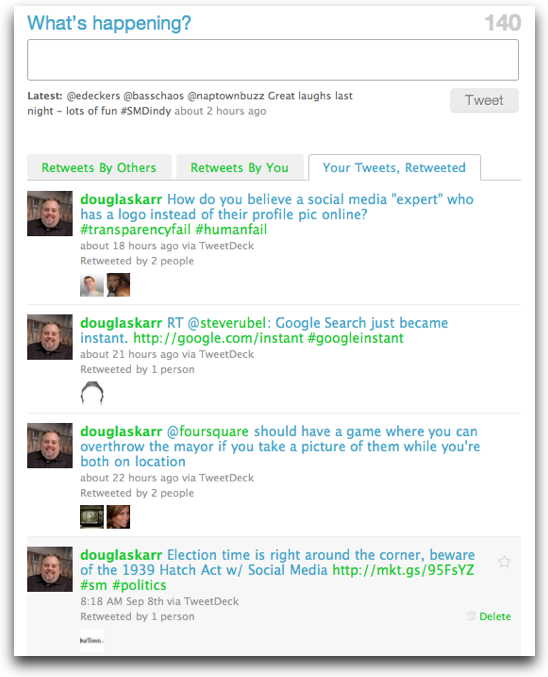Open #humanfail hashtag link
The height and width of the screenshot is (677, 548).
(231, 229)
